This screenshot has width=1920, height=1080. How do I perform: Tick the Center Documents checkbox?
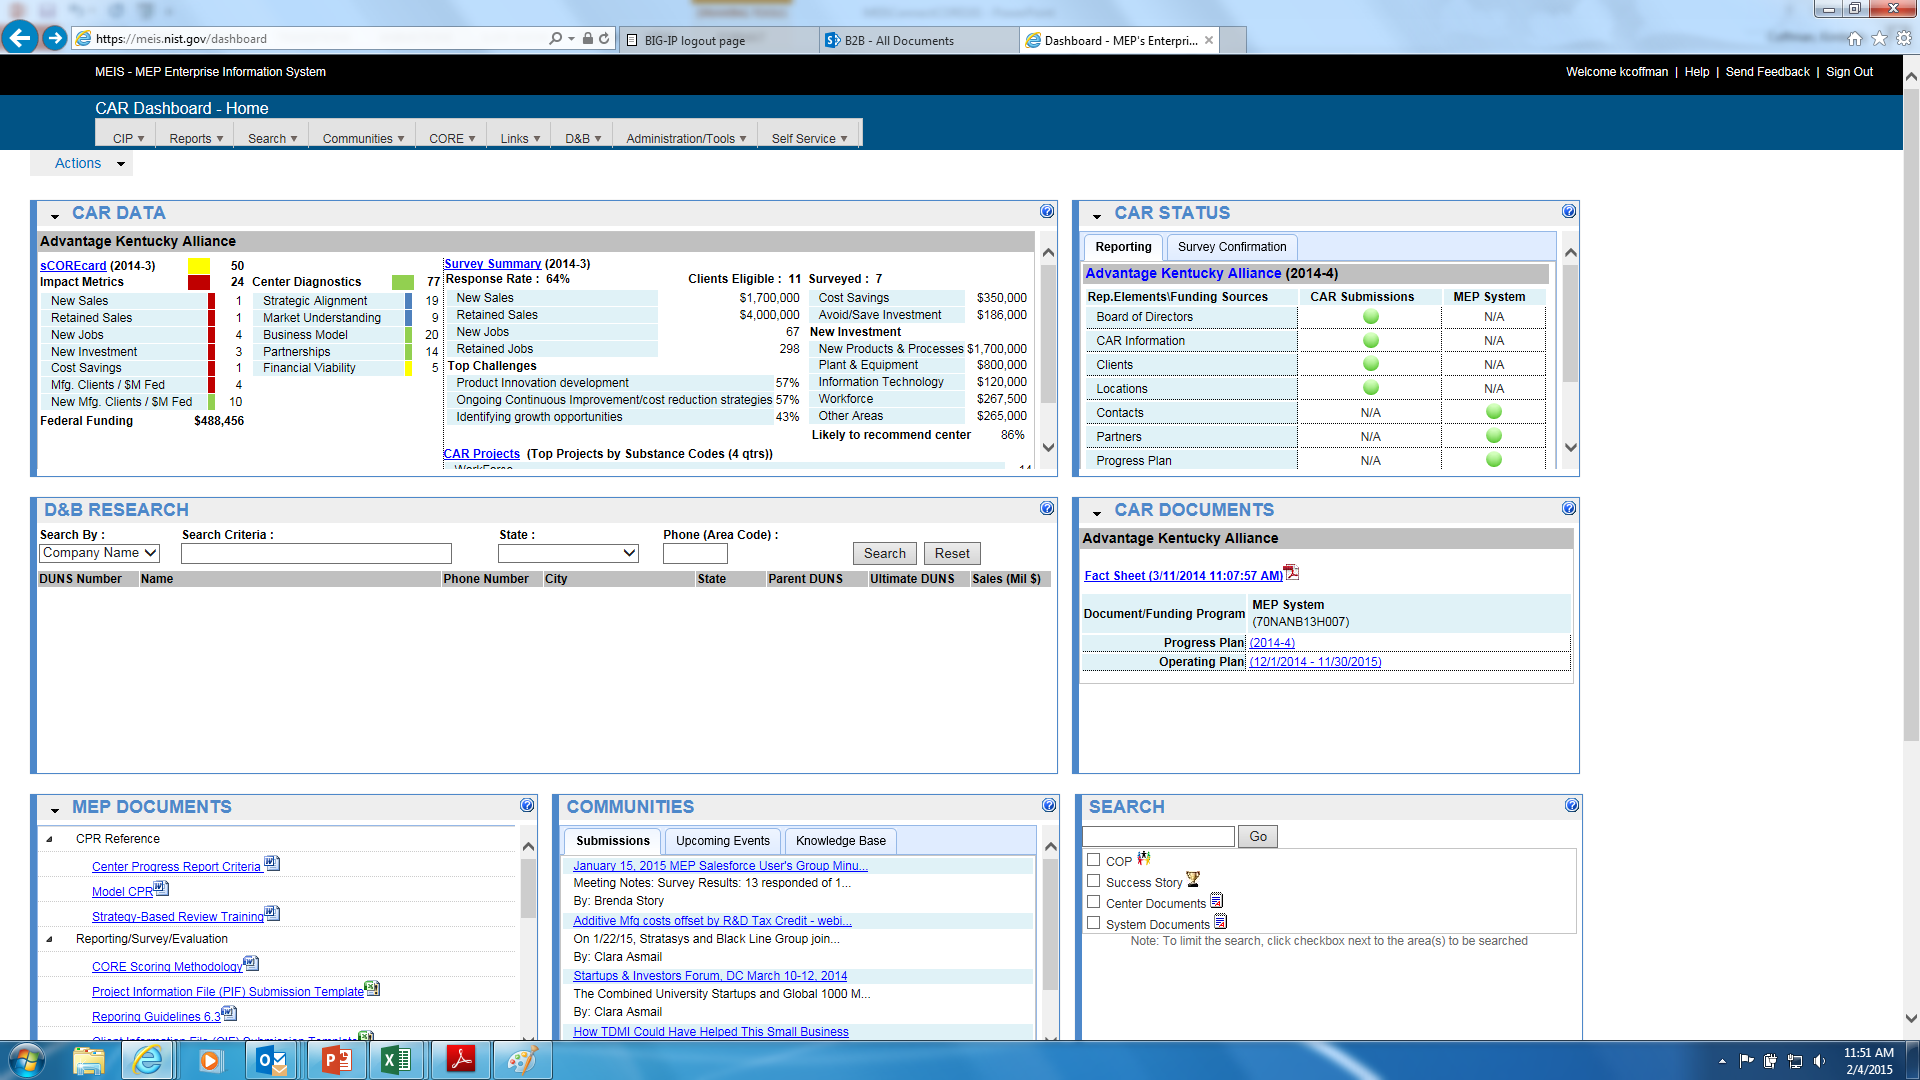click(x=1093, y=902)
